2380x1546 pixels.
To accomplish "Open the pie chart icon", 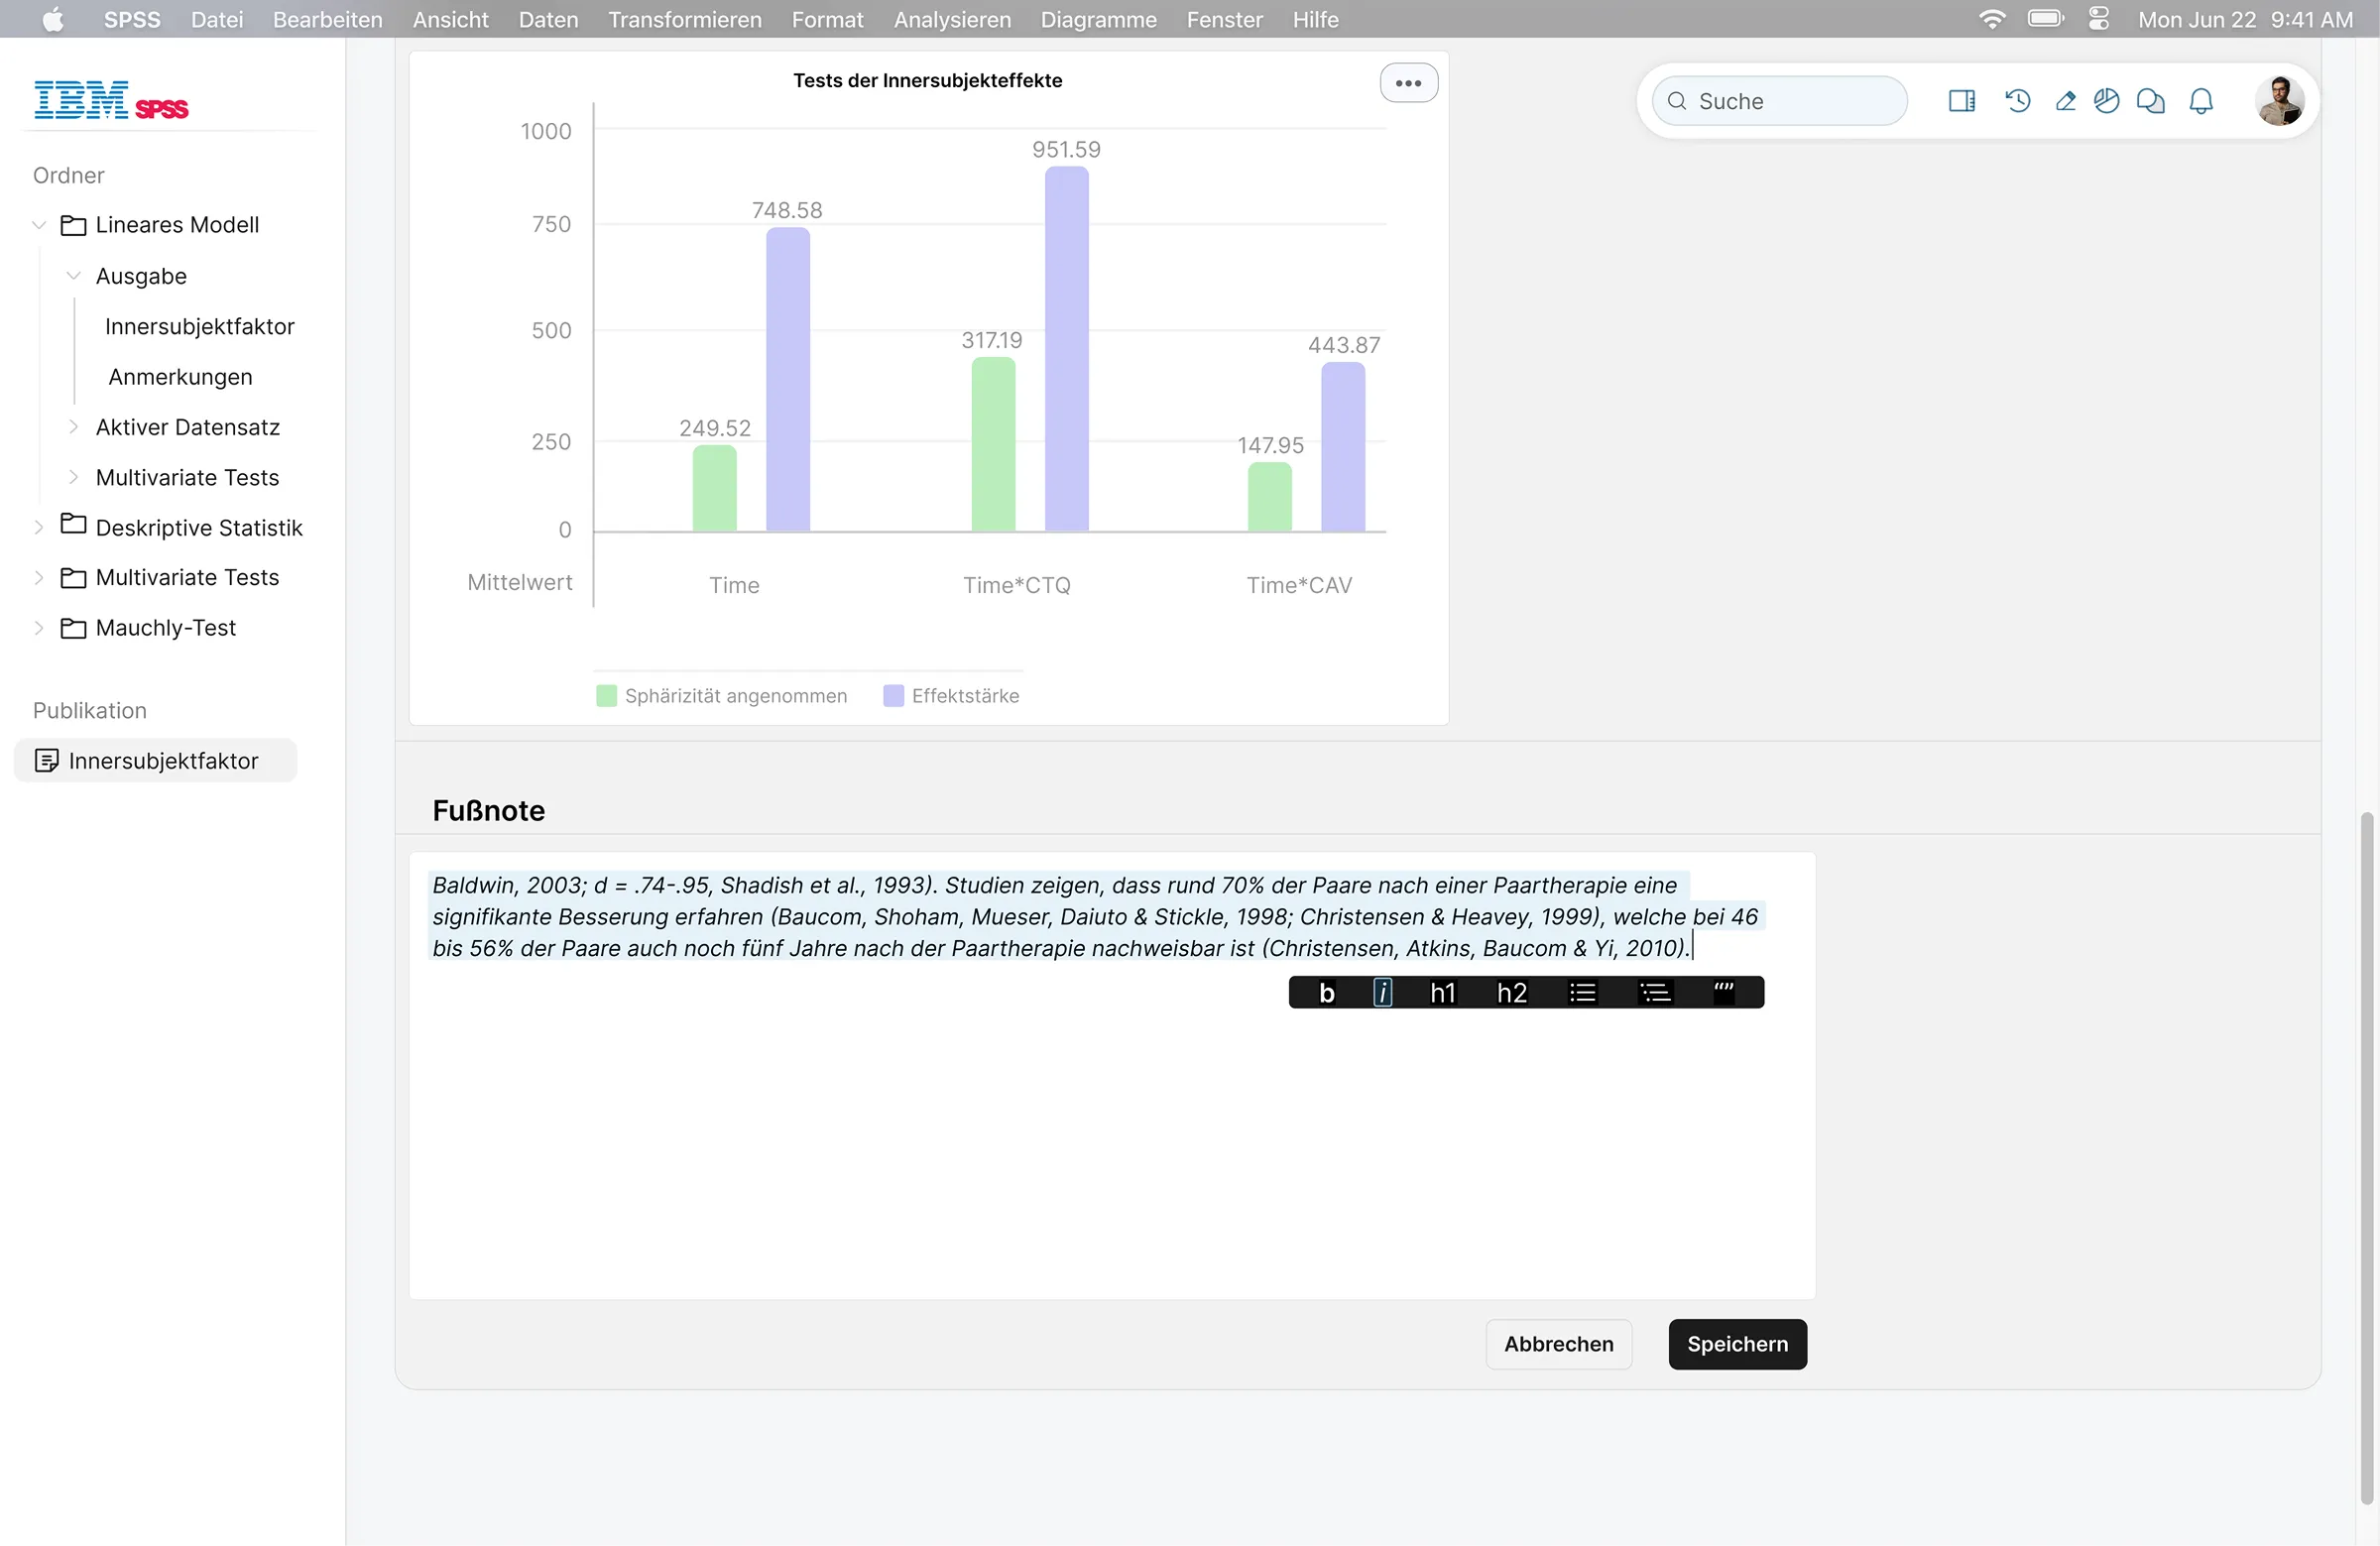I will pyautogui.click(x=2106, y=101).
